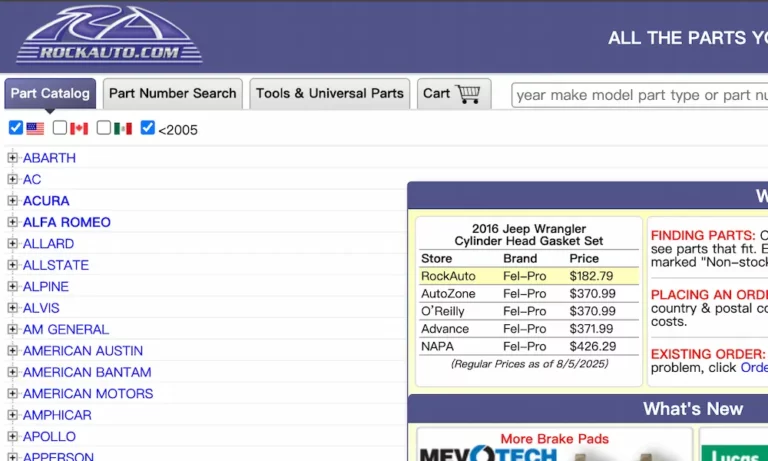
Task: Click the EXISTING ORDER heading
Action: [x=708, y=354]
